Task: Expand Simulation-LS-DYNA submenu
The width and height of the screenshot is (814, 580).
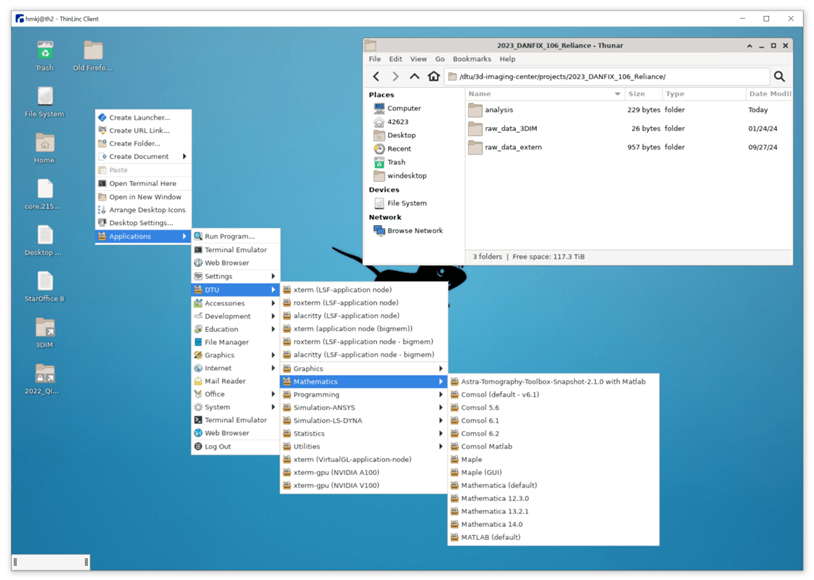Action: coord(363,421)
